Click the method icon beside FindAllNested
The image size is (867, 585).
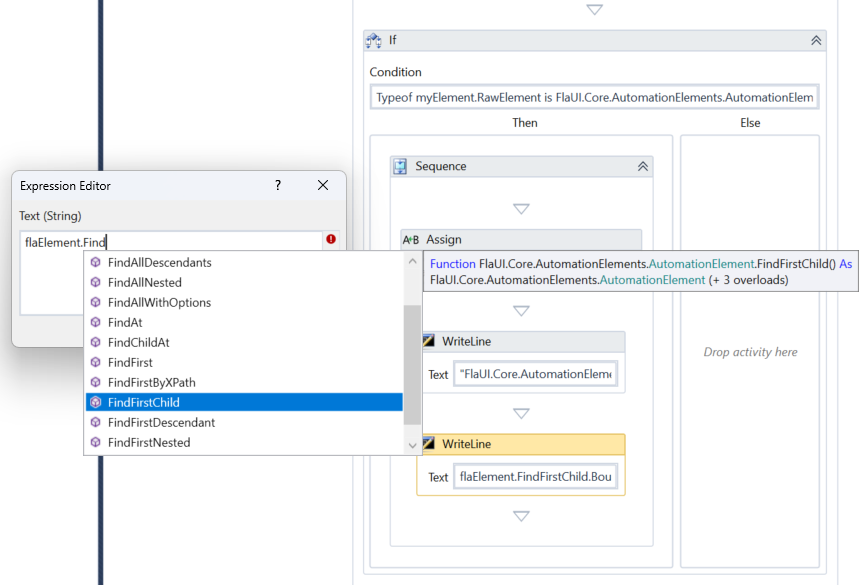[96, 282]
